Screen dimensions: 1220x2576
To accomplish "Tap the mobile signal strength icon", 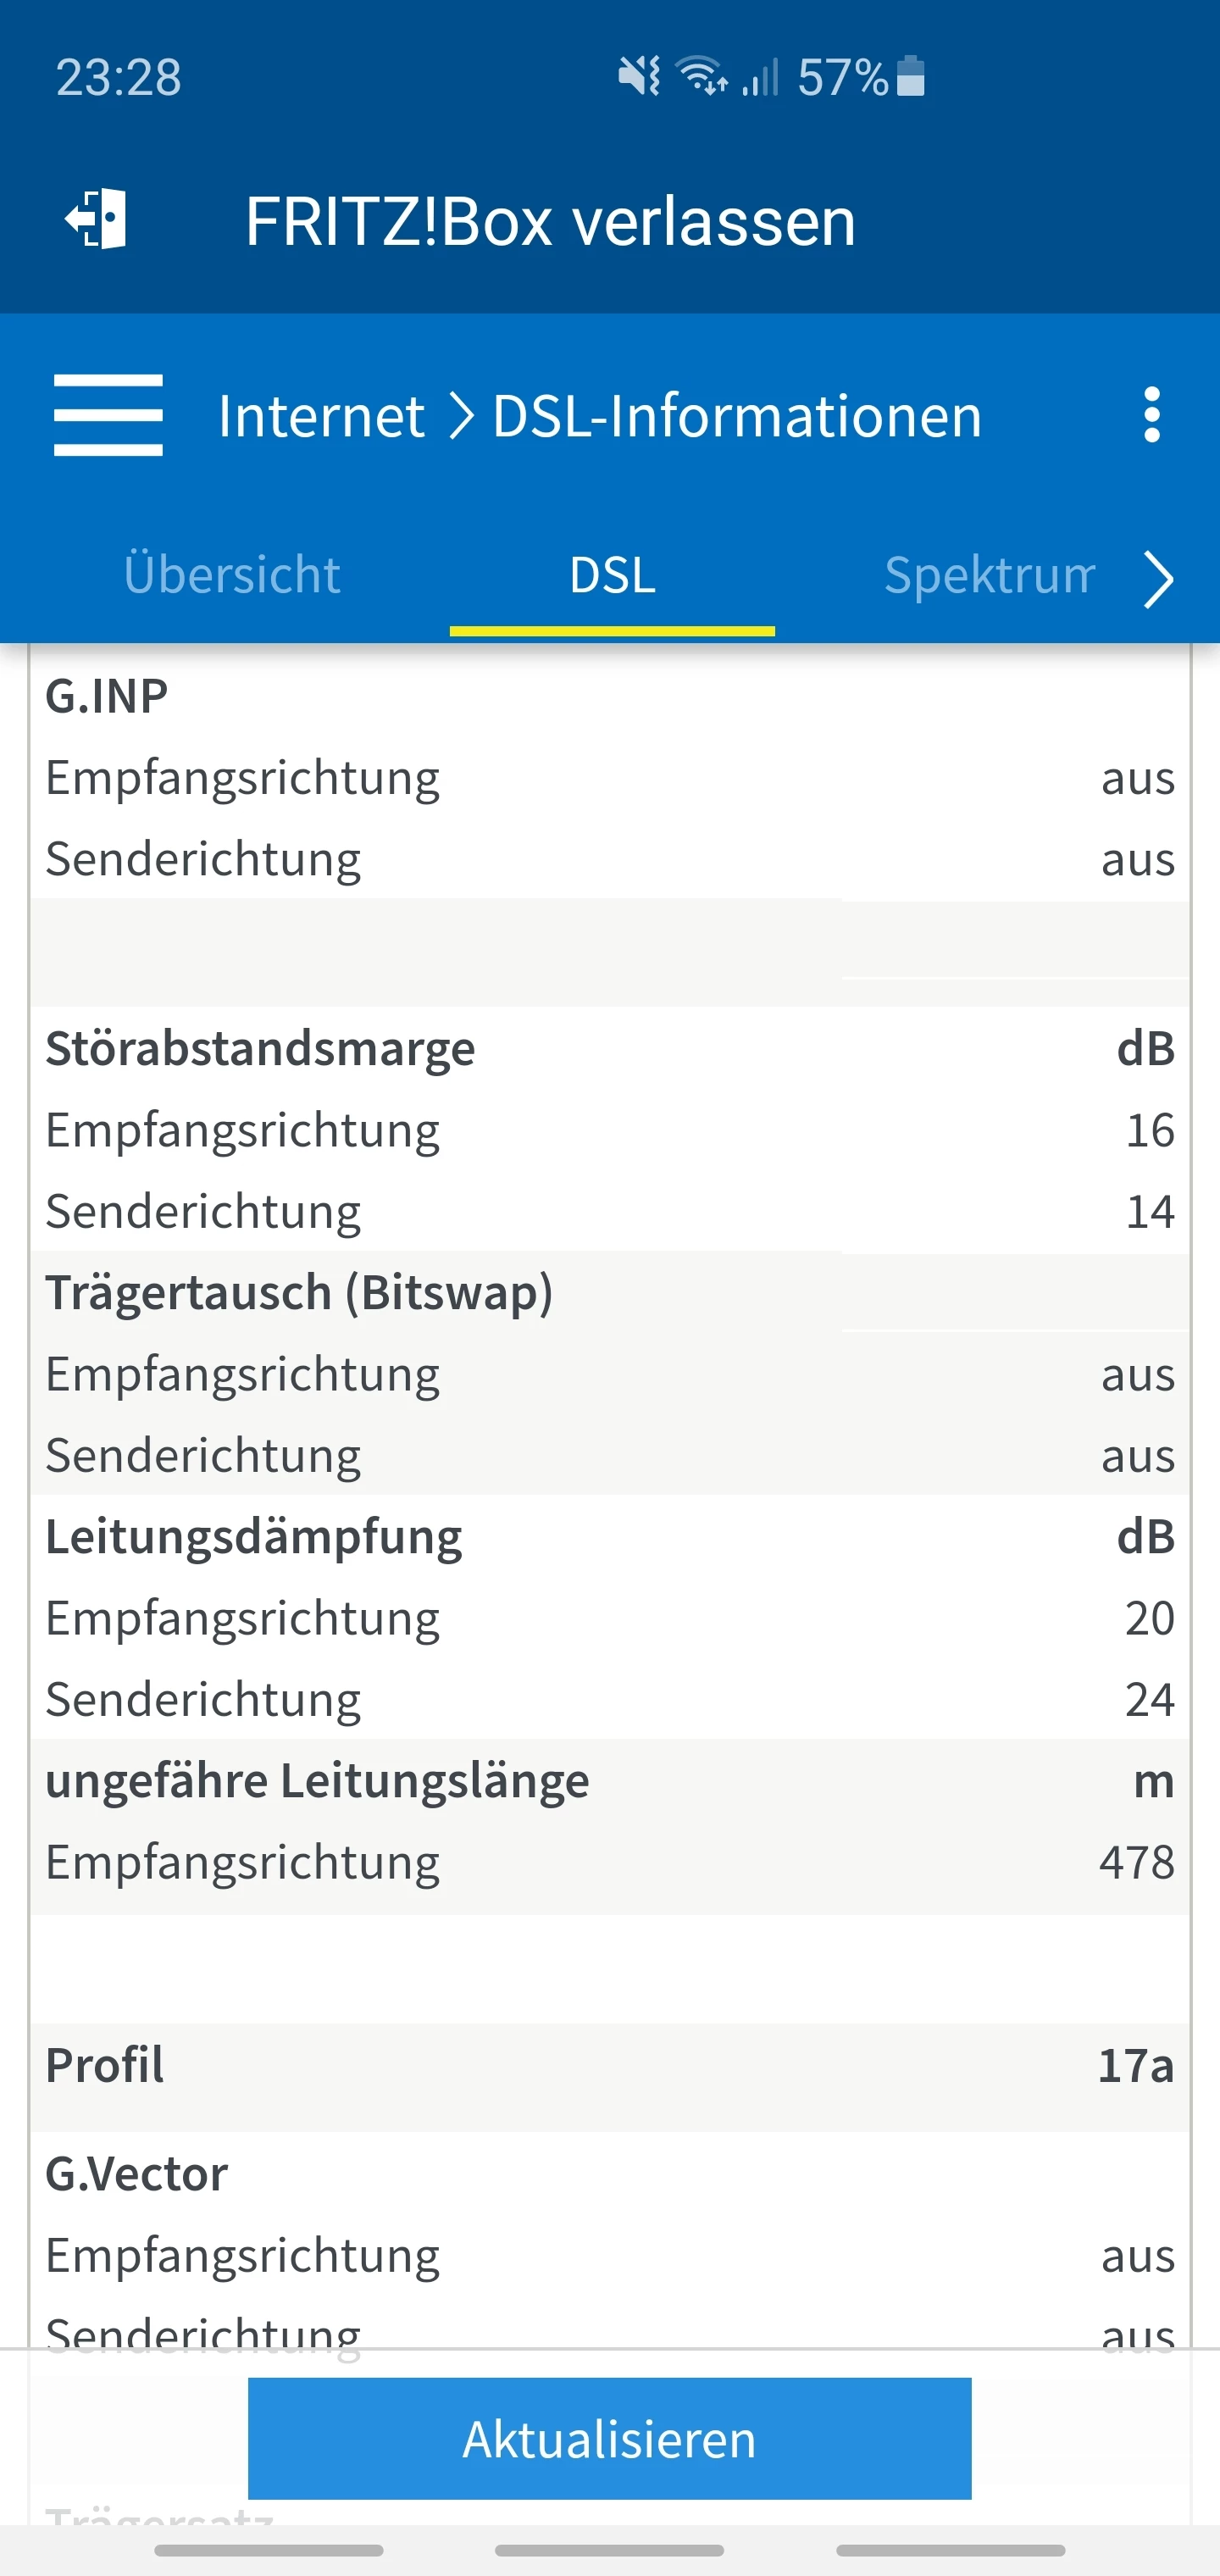I will (761, 77).
